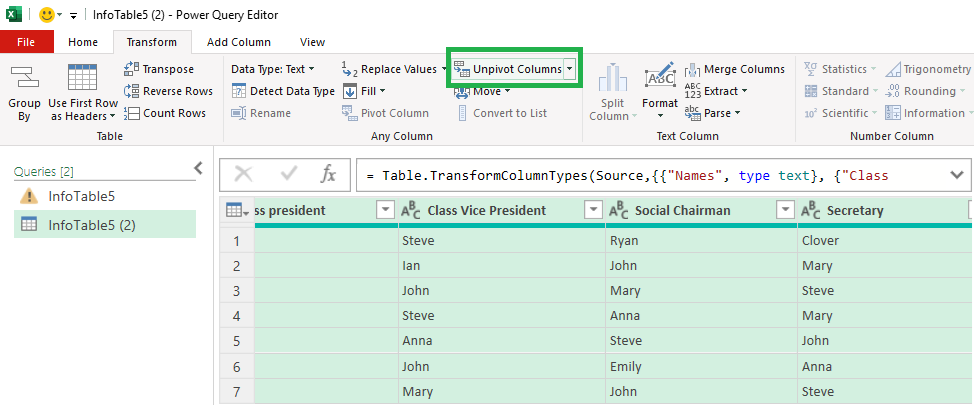Click the Detect Data Type icon

click(239, 91)
